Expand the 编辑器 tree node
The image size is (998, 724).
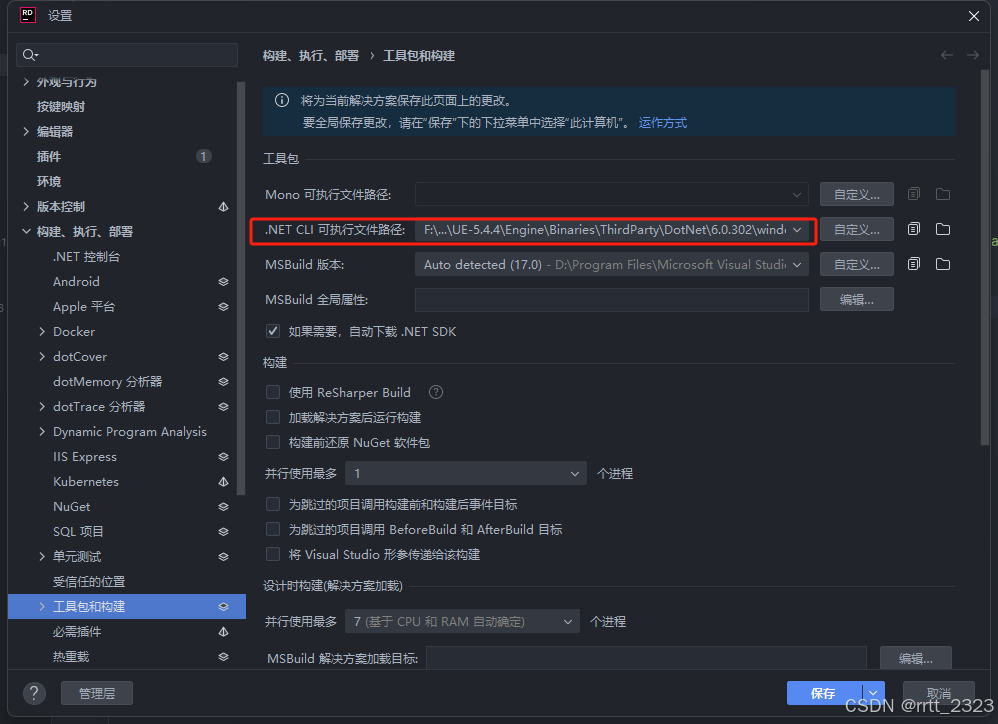tap(26, 132)
